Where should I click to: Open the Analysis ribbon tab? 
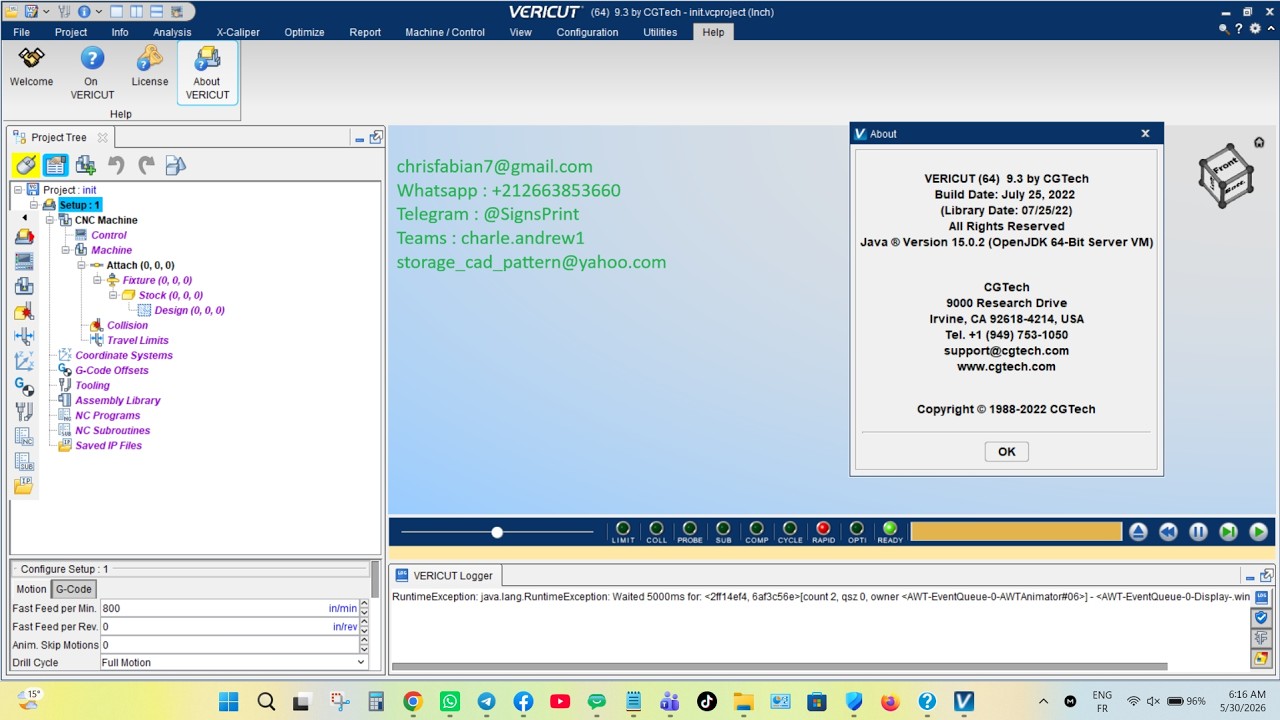[x=172, y=32]
